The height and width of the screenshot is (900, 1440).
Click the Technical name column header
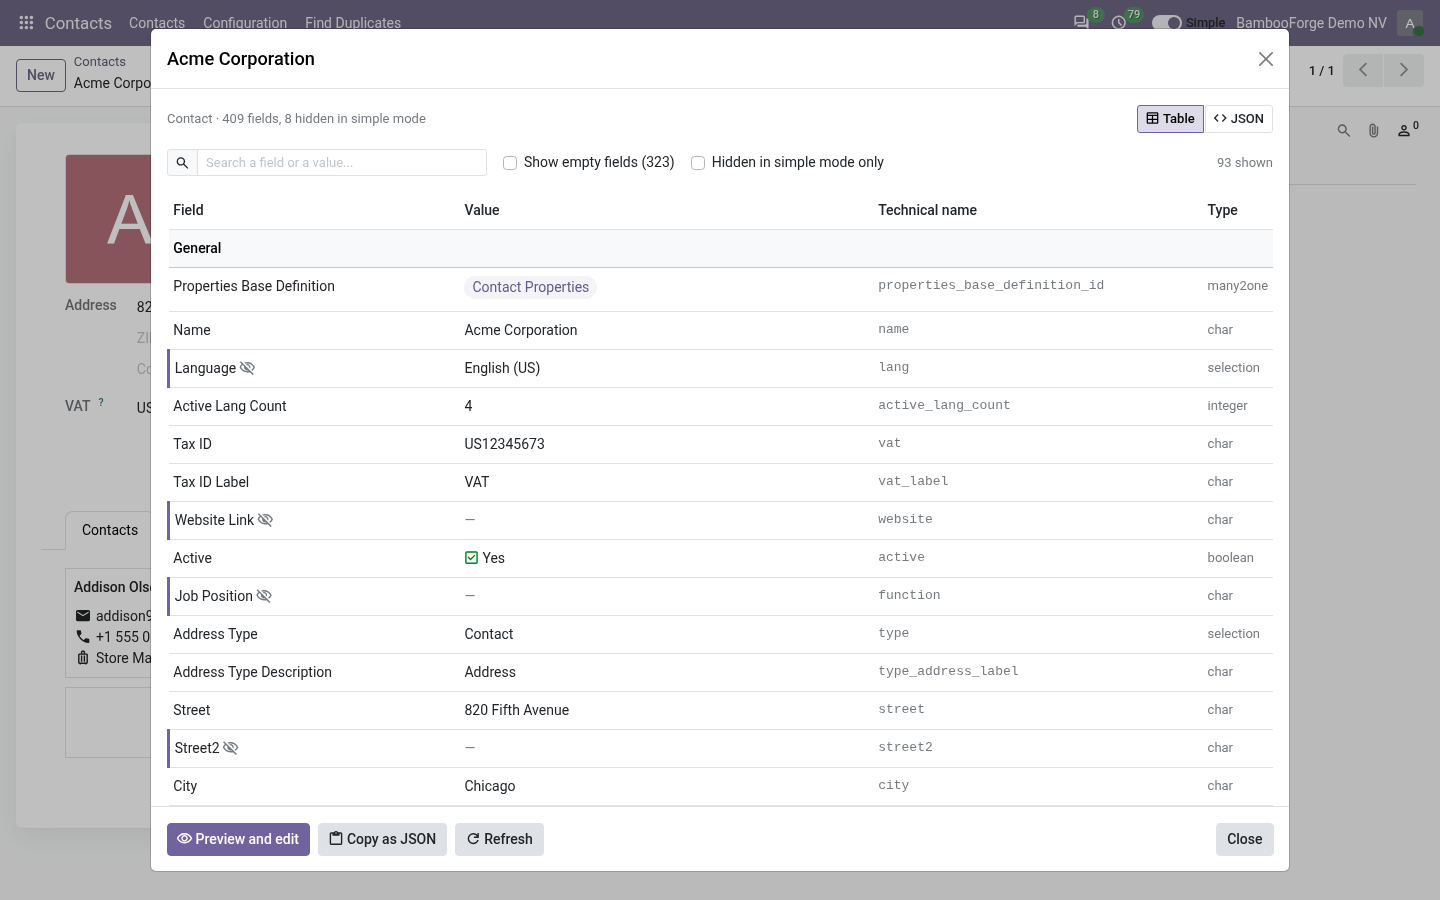927,210
